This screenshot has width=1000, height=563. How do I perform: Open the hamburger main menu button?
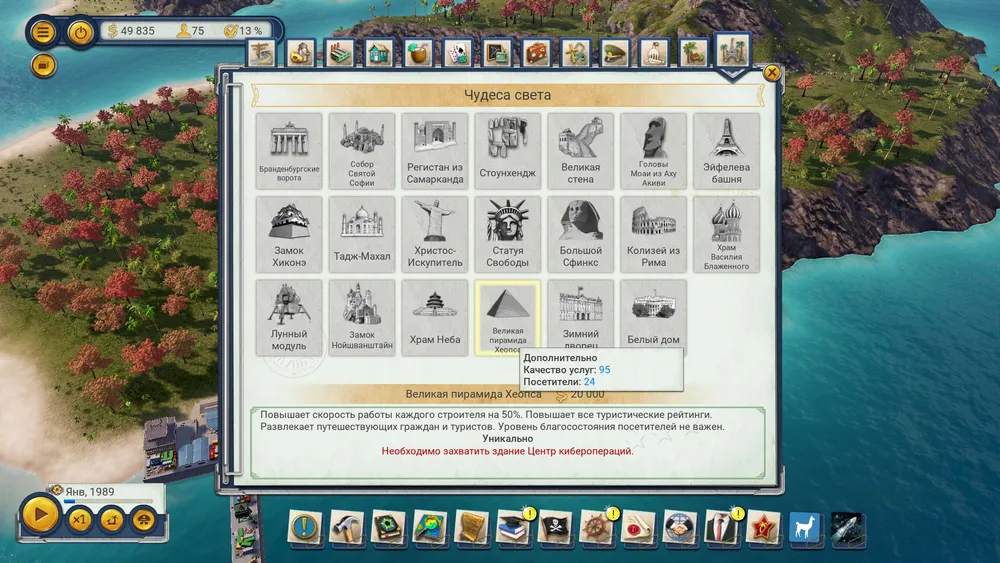[x=43, y=32]
